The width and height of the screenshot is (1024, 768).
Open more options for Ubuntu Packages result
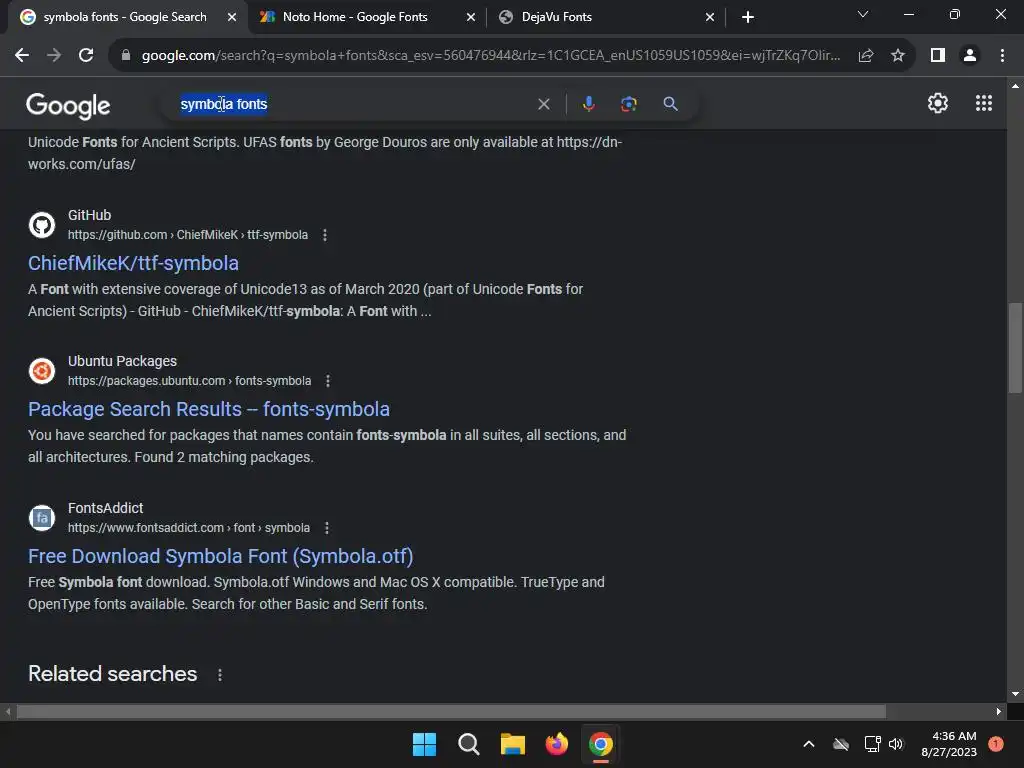click(328, 381)
